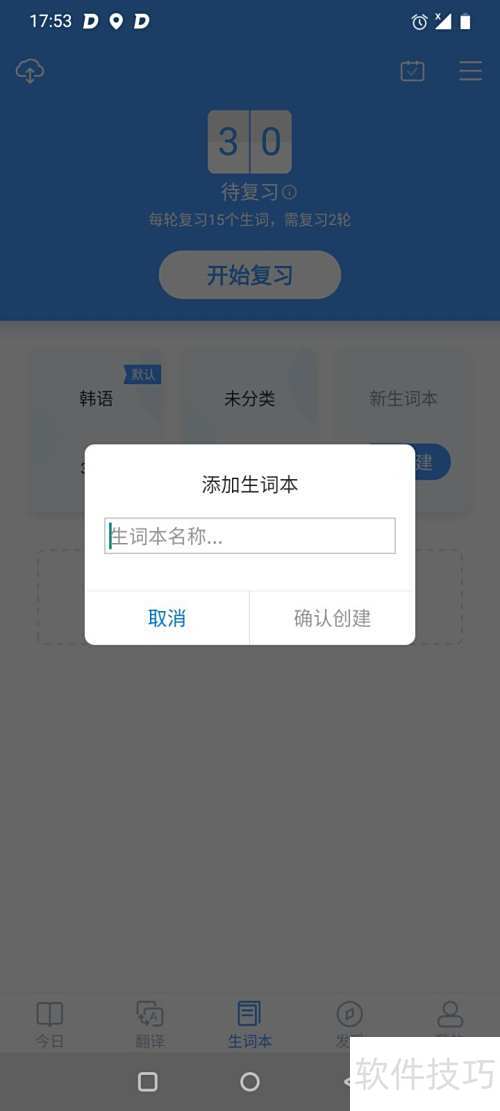Open the profile person icon tab

pos(450,1015)
